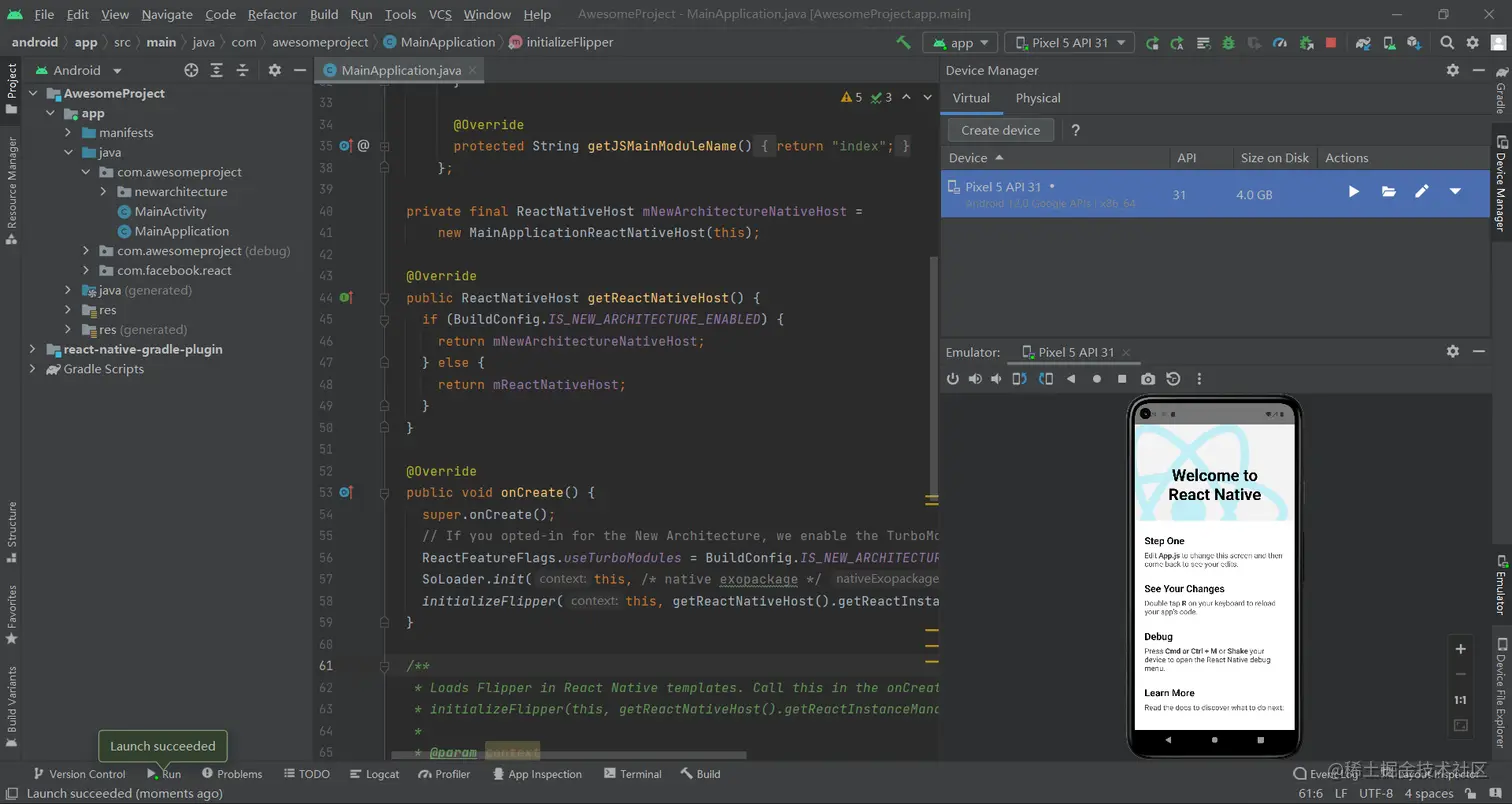Expand the newarchitecture package
Image resolution: width=1512 pixels, height=804 pixels.
coord(104,191)
